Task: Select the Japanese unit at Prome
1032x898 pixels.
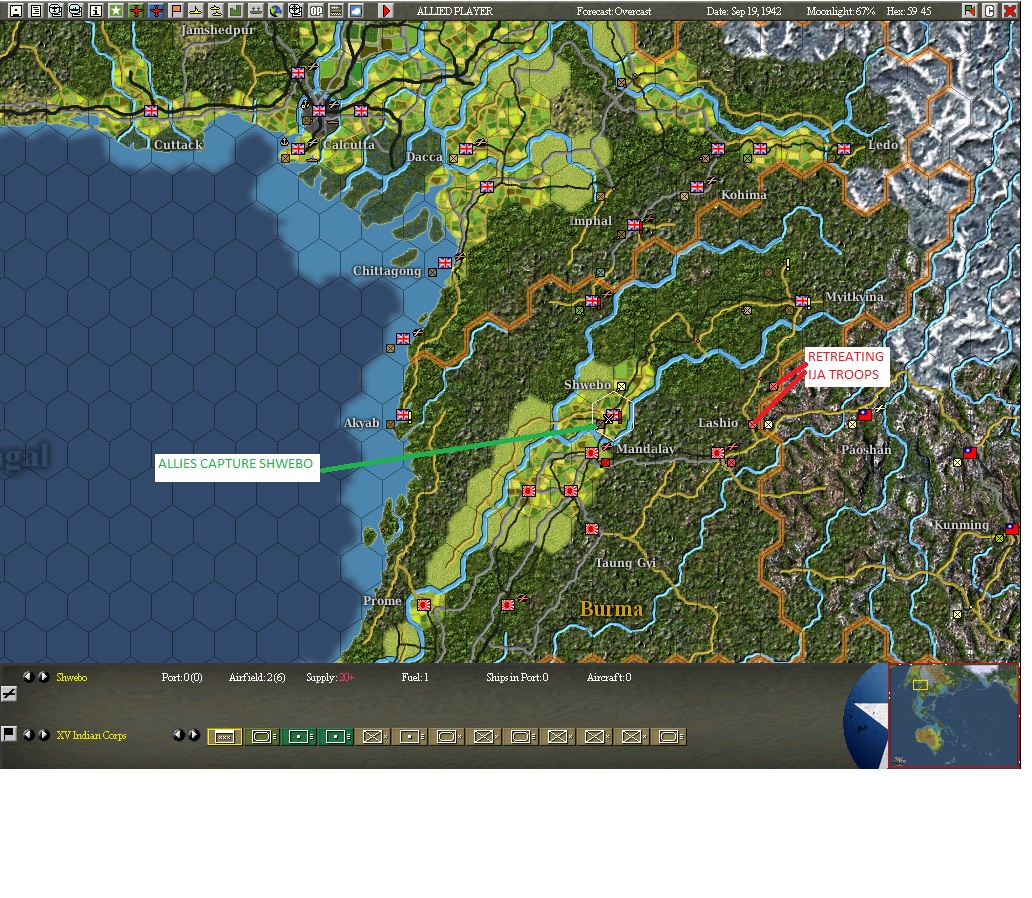Action: click(424, 604)
